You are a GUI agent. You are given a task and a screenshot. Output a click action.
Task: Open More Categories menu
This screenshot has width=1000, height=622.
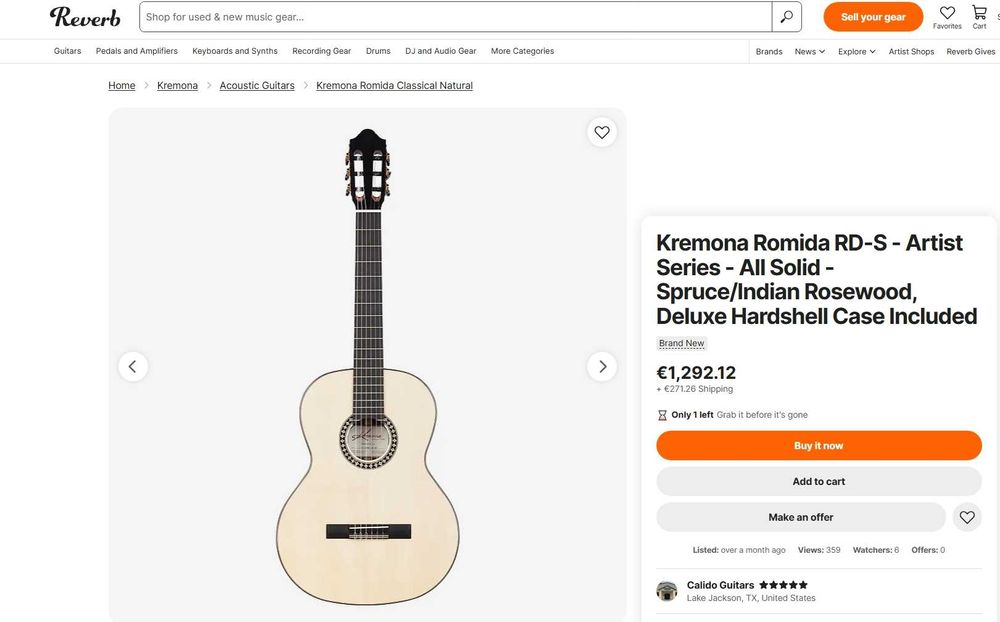(522, 51)
